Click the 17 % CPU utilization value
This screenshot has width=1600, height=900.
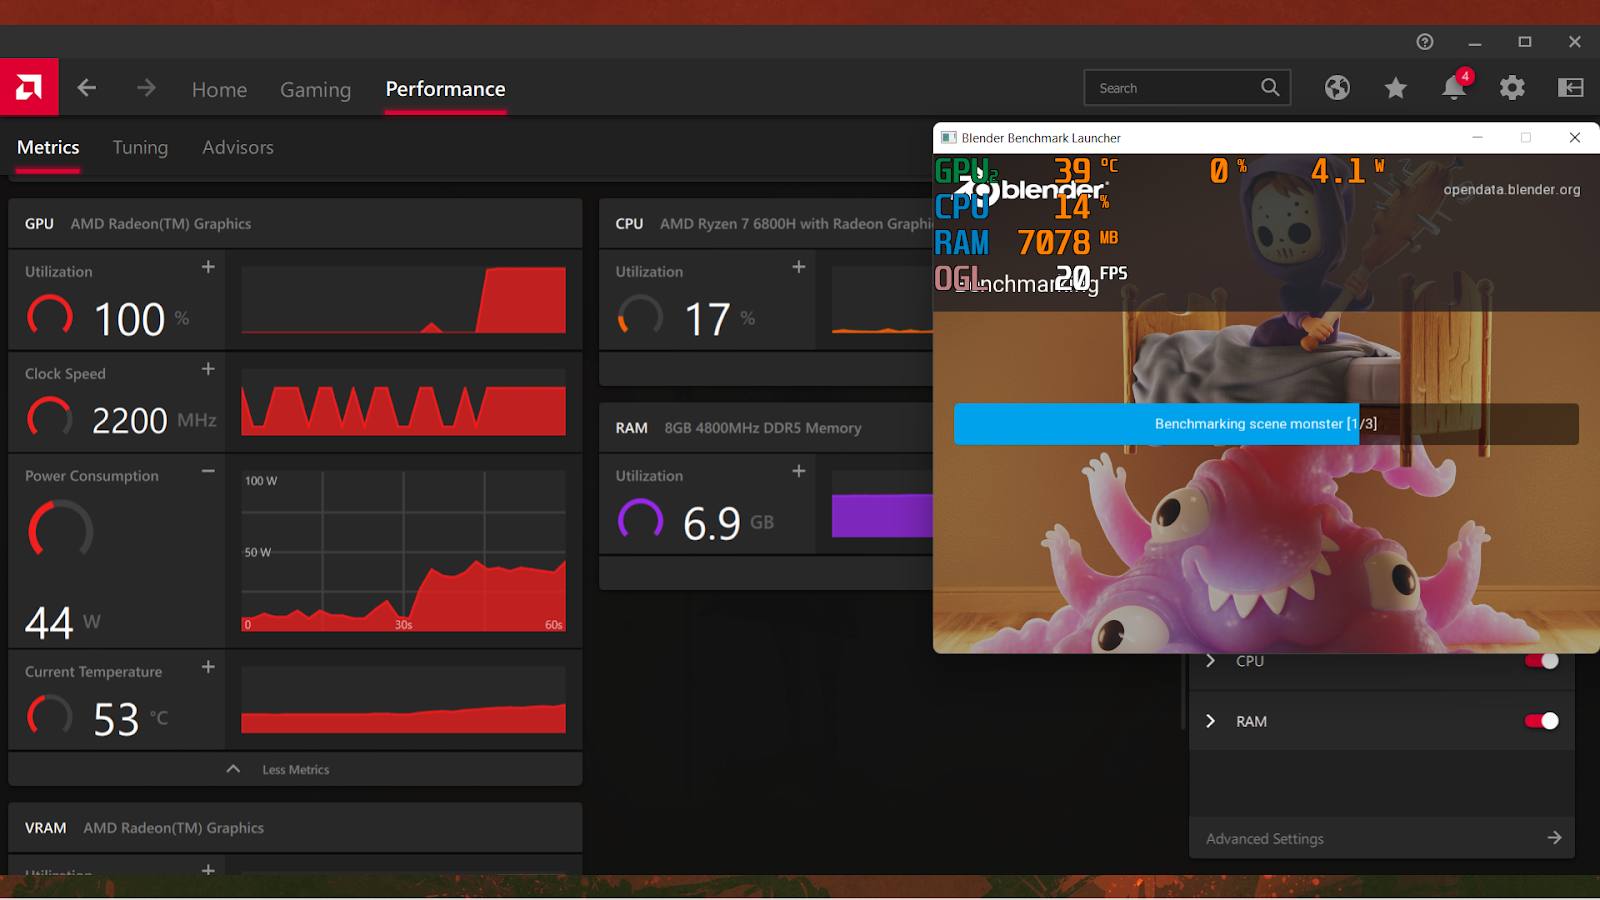(x=720, y=320)
